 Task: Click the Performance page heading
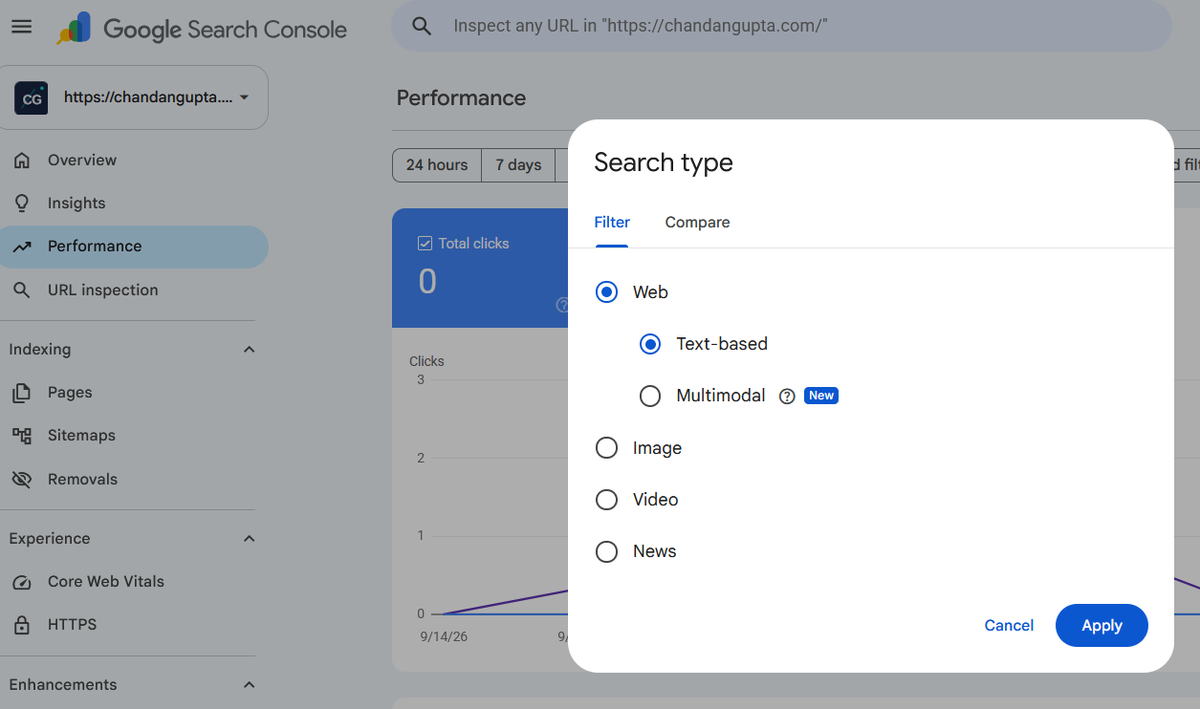tap(461, 98)
